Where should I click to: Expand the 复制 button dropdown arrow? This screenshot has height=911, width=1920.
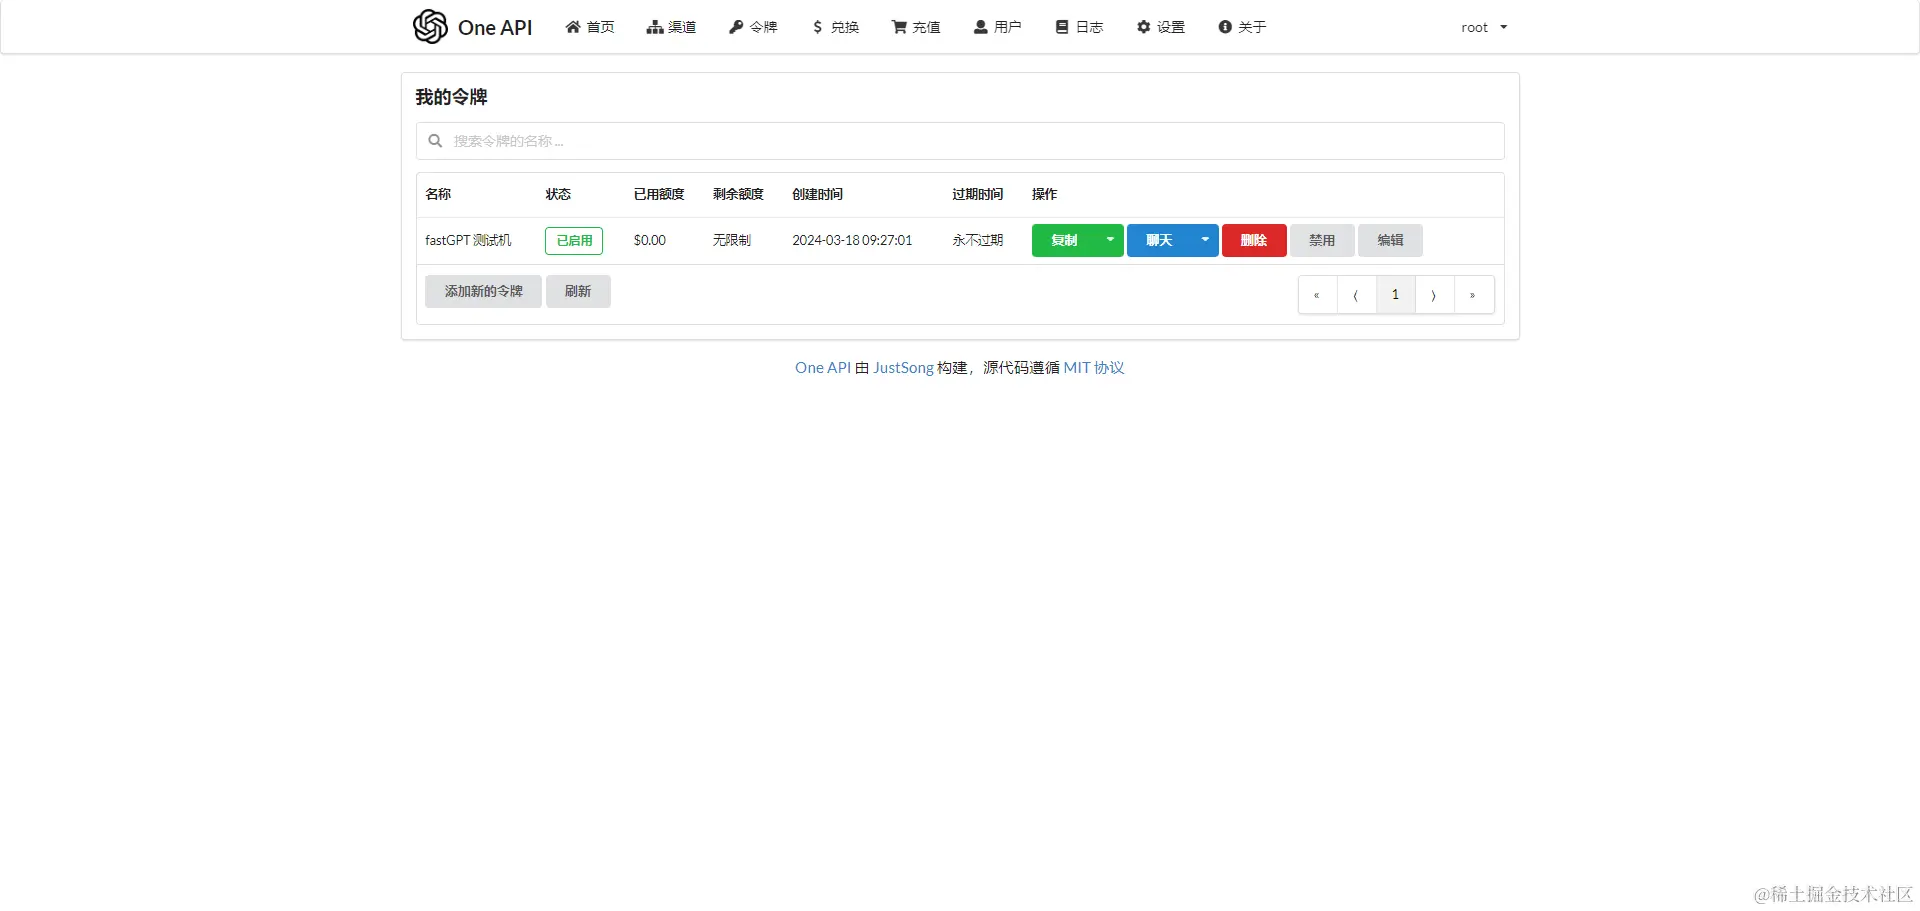pos(1110,240)
